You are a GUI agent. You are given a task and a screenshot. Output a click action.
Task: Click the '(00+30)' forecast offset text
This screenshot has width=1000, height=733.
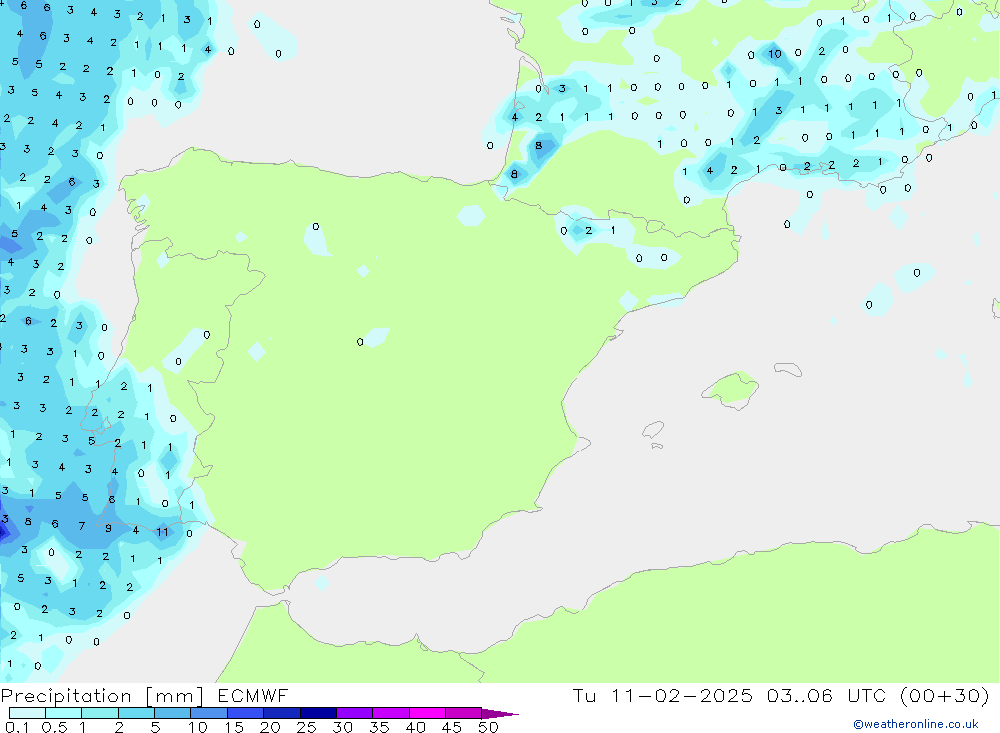click(945, 695)
